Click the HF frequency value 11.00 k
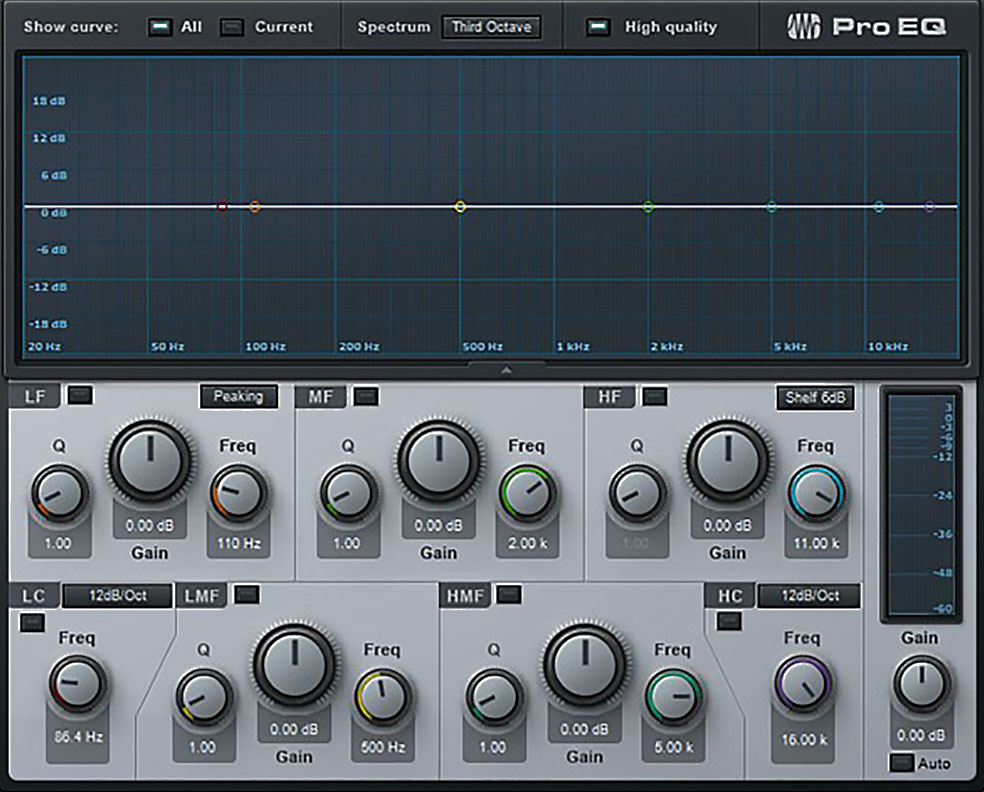The image size is (984, 792). [816, 543]
